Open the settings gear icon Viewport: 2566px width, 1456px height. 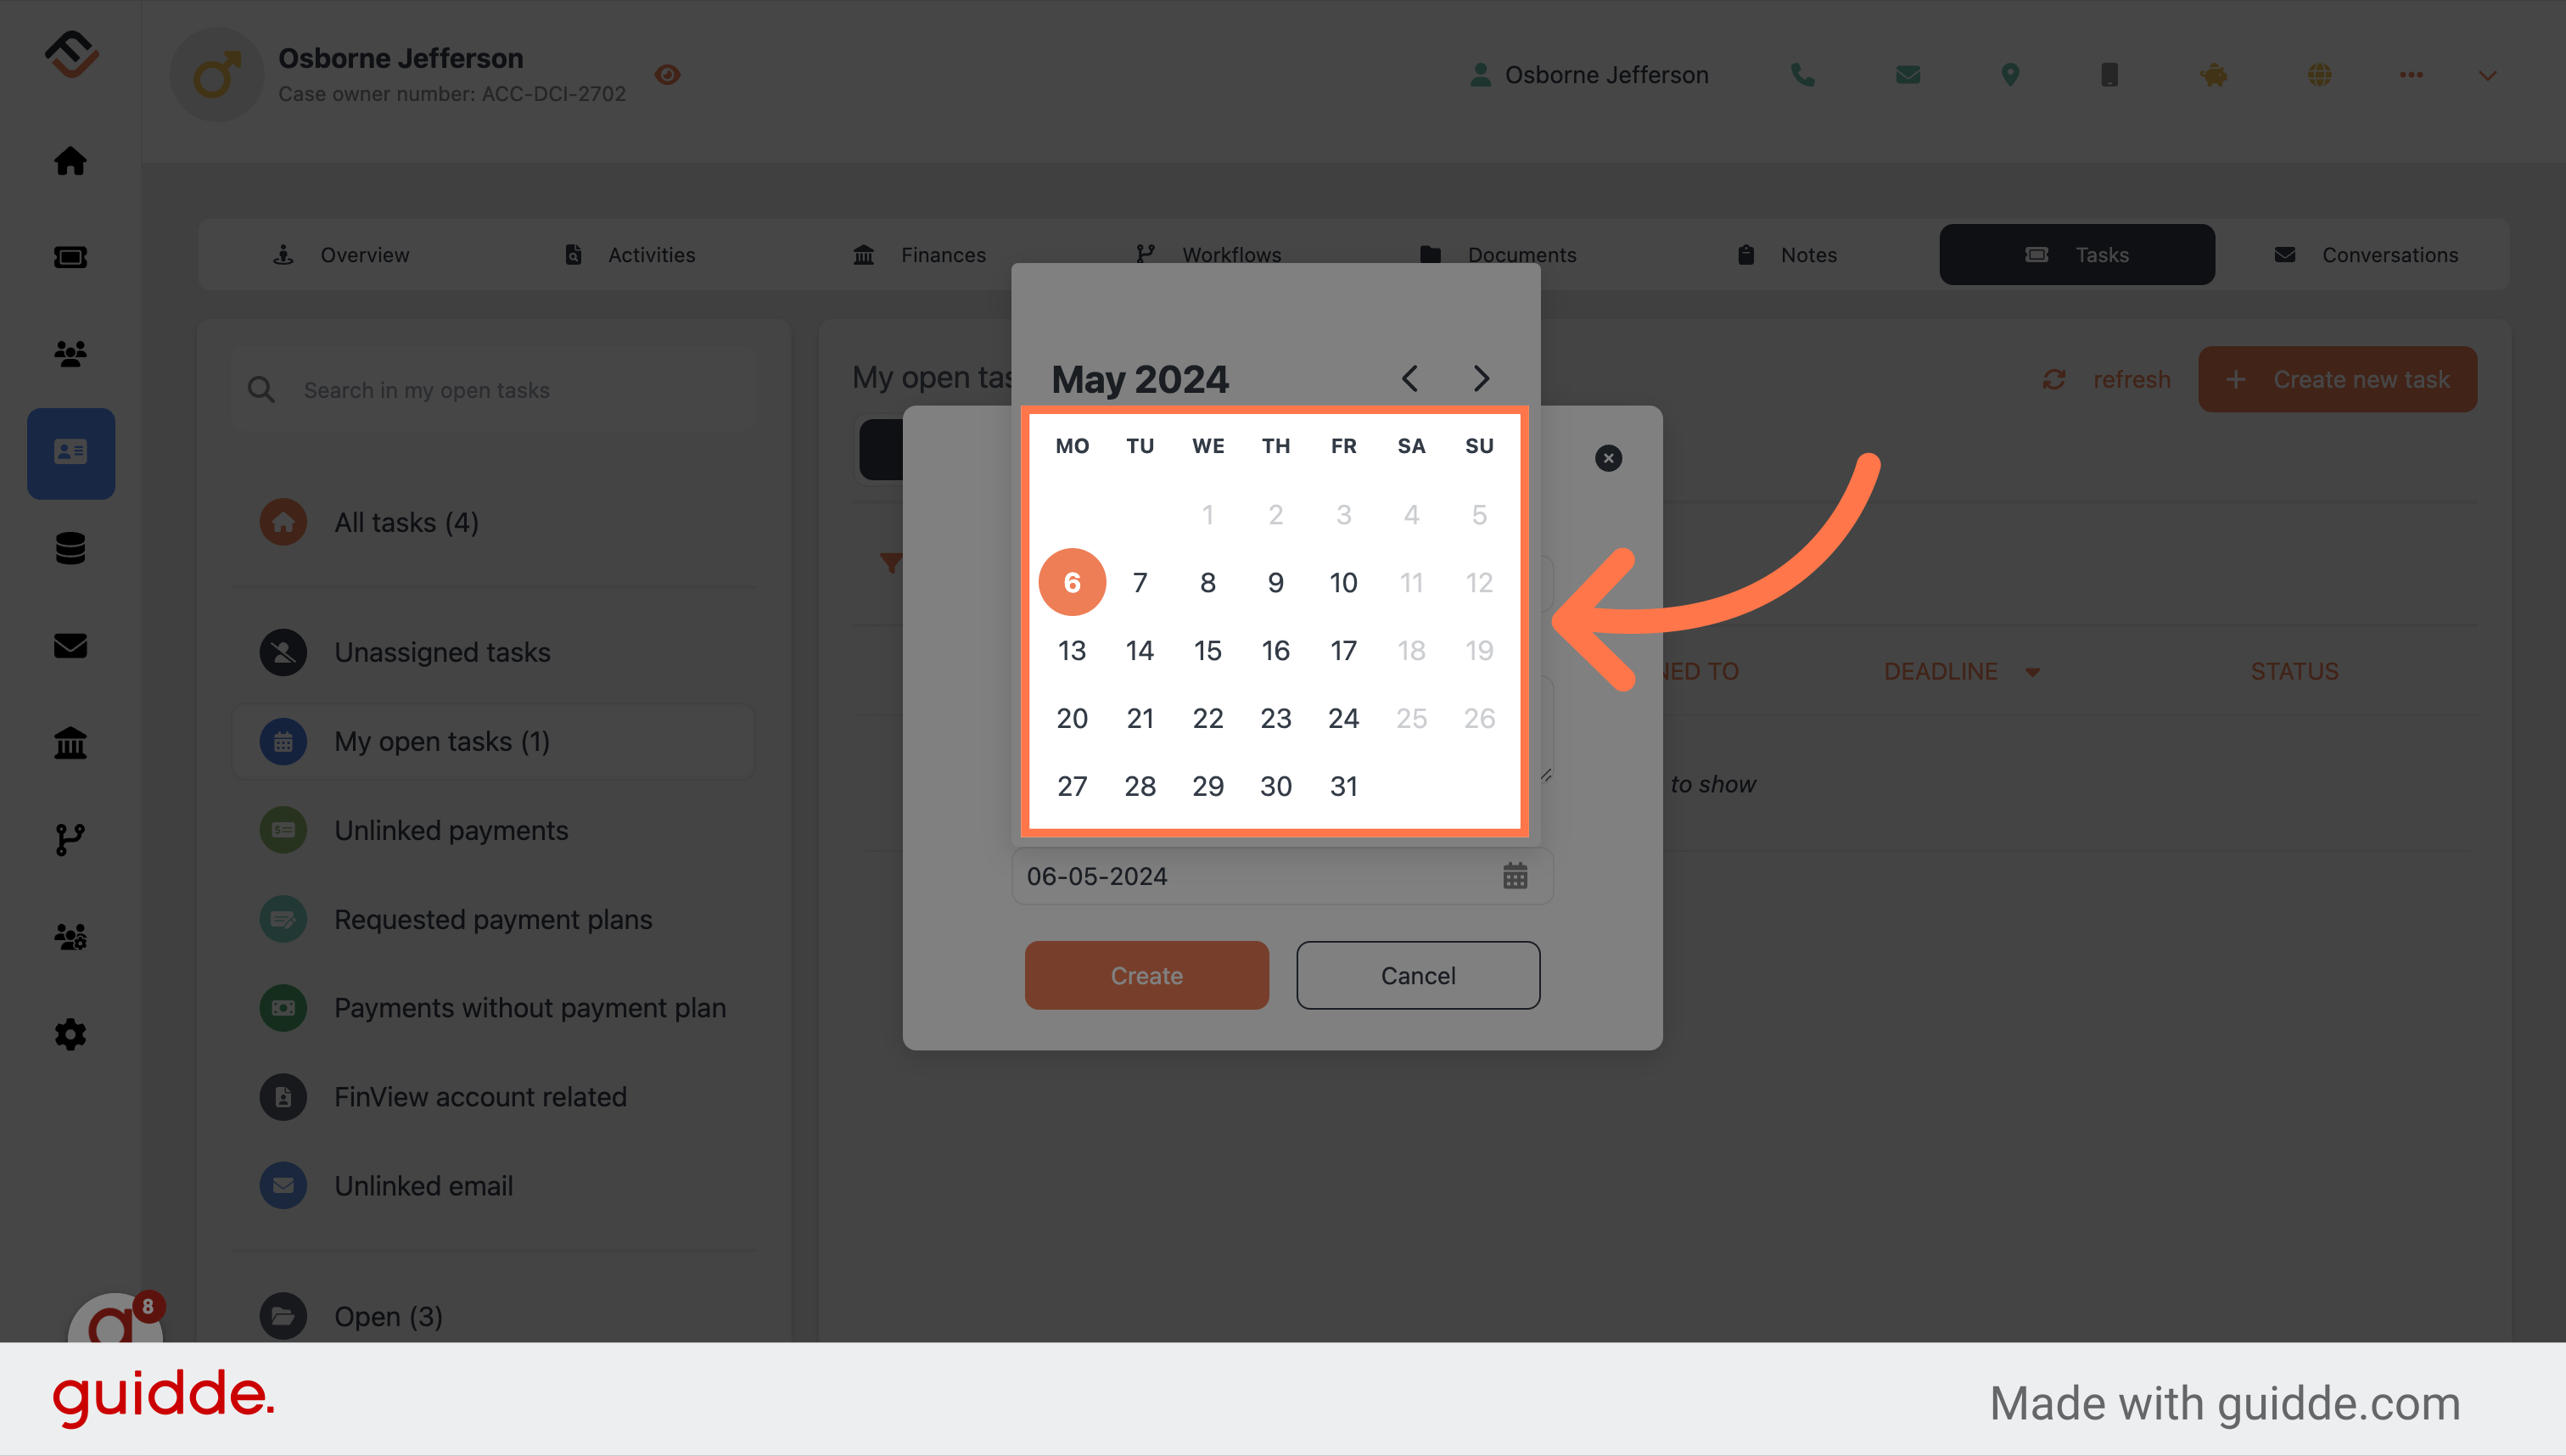[x=70, y=1033]
